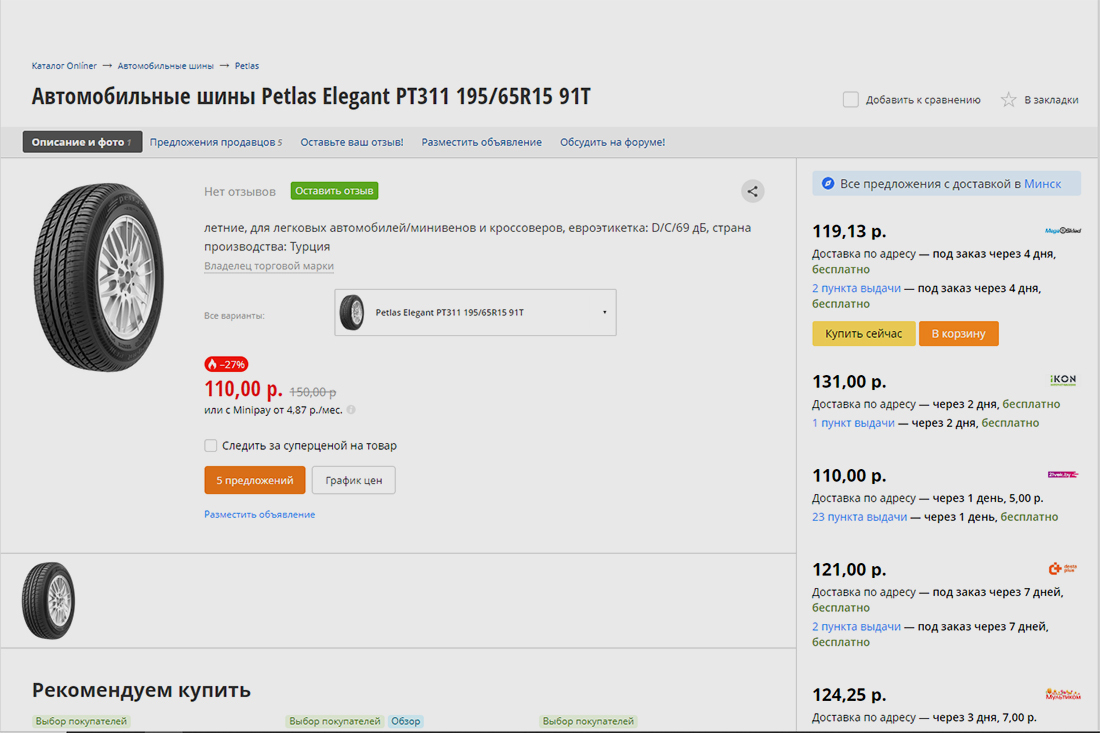Screen dimensions: 1100x733
Task: Open the tire variants dropdown
Action: [475, 312]
